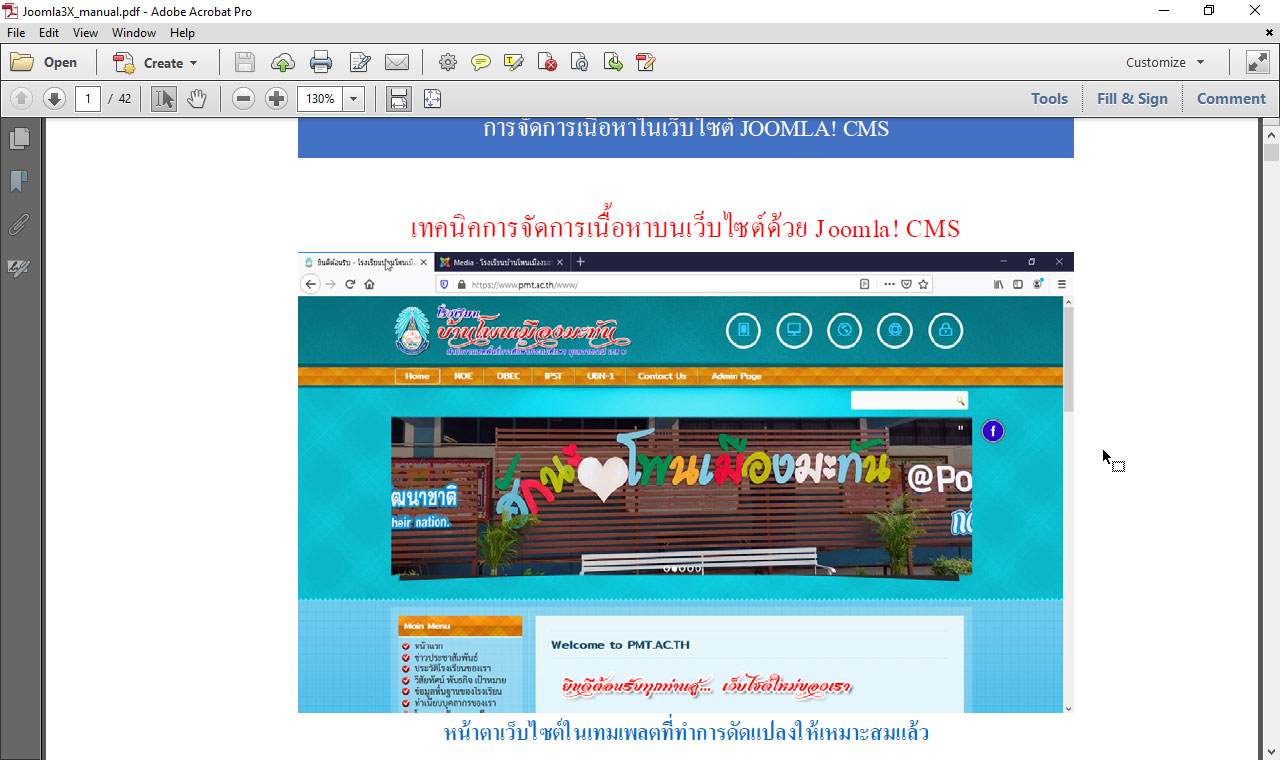Click the embedded browser screenshot image

tap(685, 482)
